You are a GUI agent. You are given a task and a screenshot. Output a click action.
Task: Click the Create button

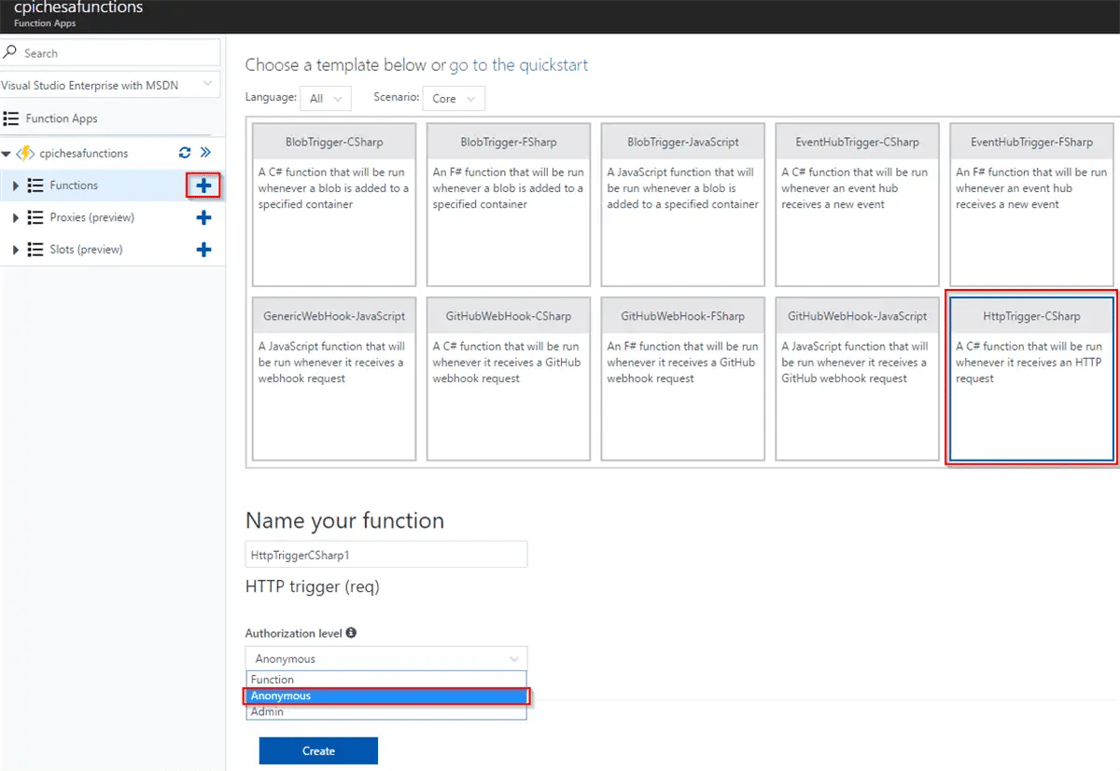pos(318,750)
